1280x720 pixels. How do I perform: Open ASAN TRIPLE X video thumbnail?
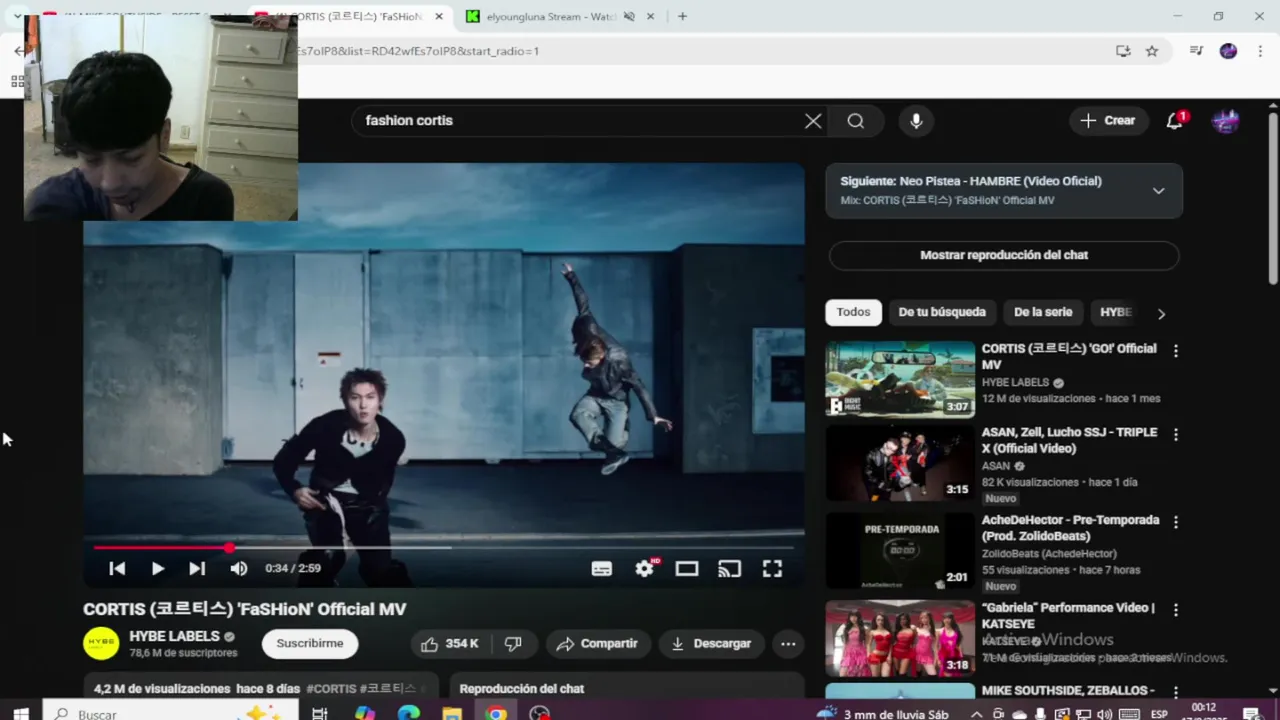click(900, 462)
